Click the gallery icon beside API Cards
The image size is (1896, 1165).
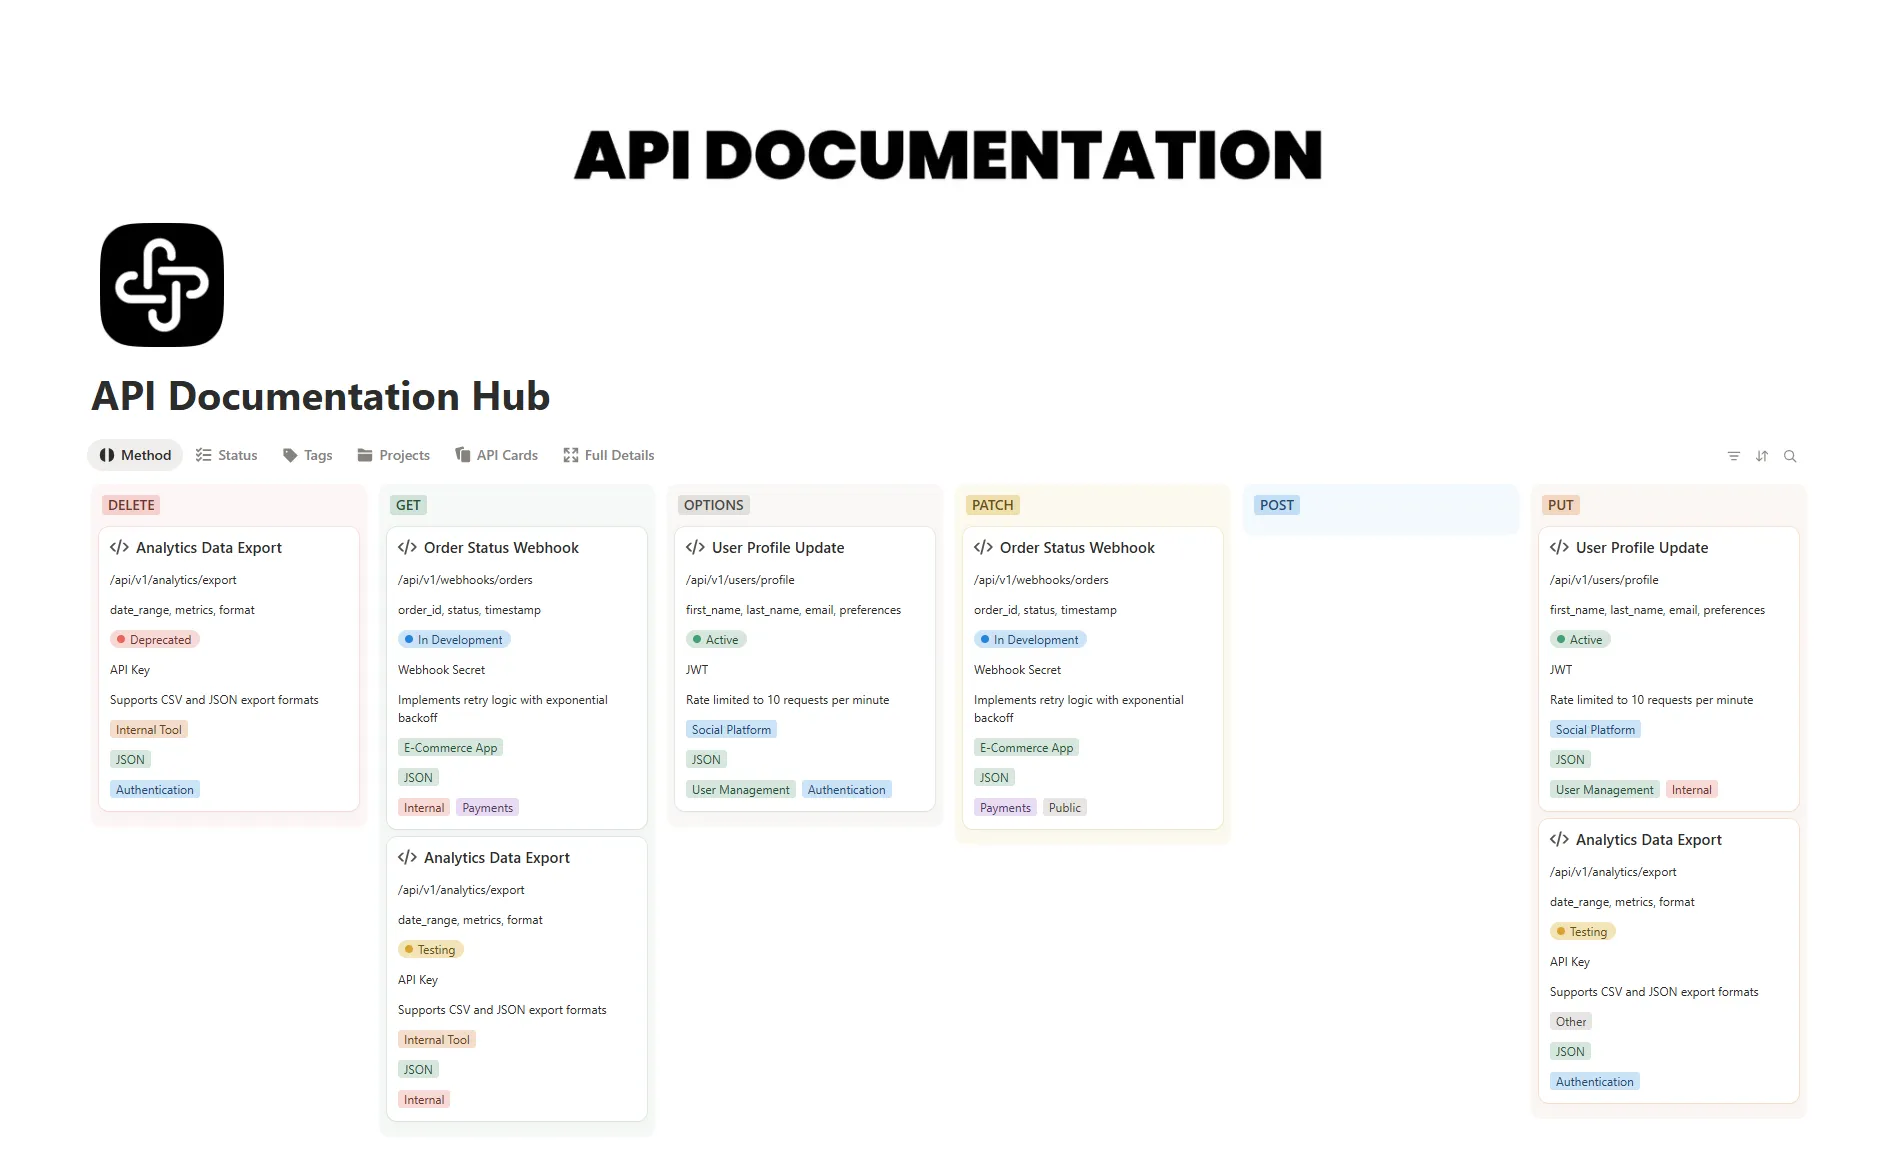point(462,455)
